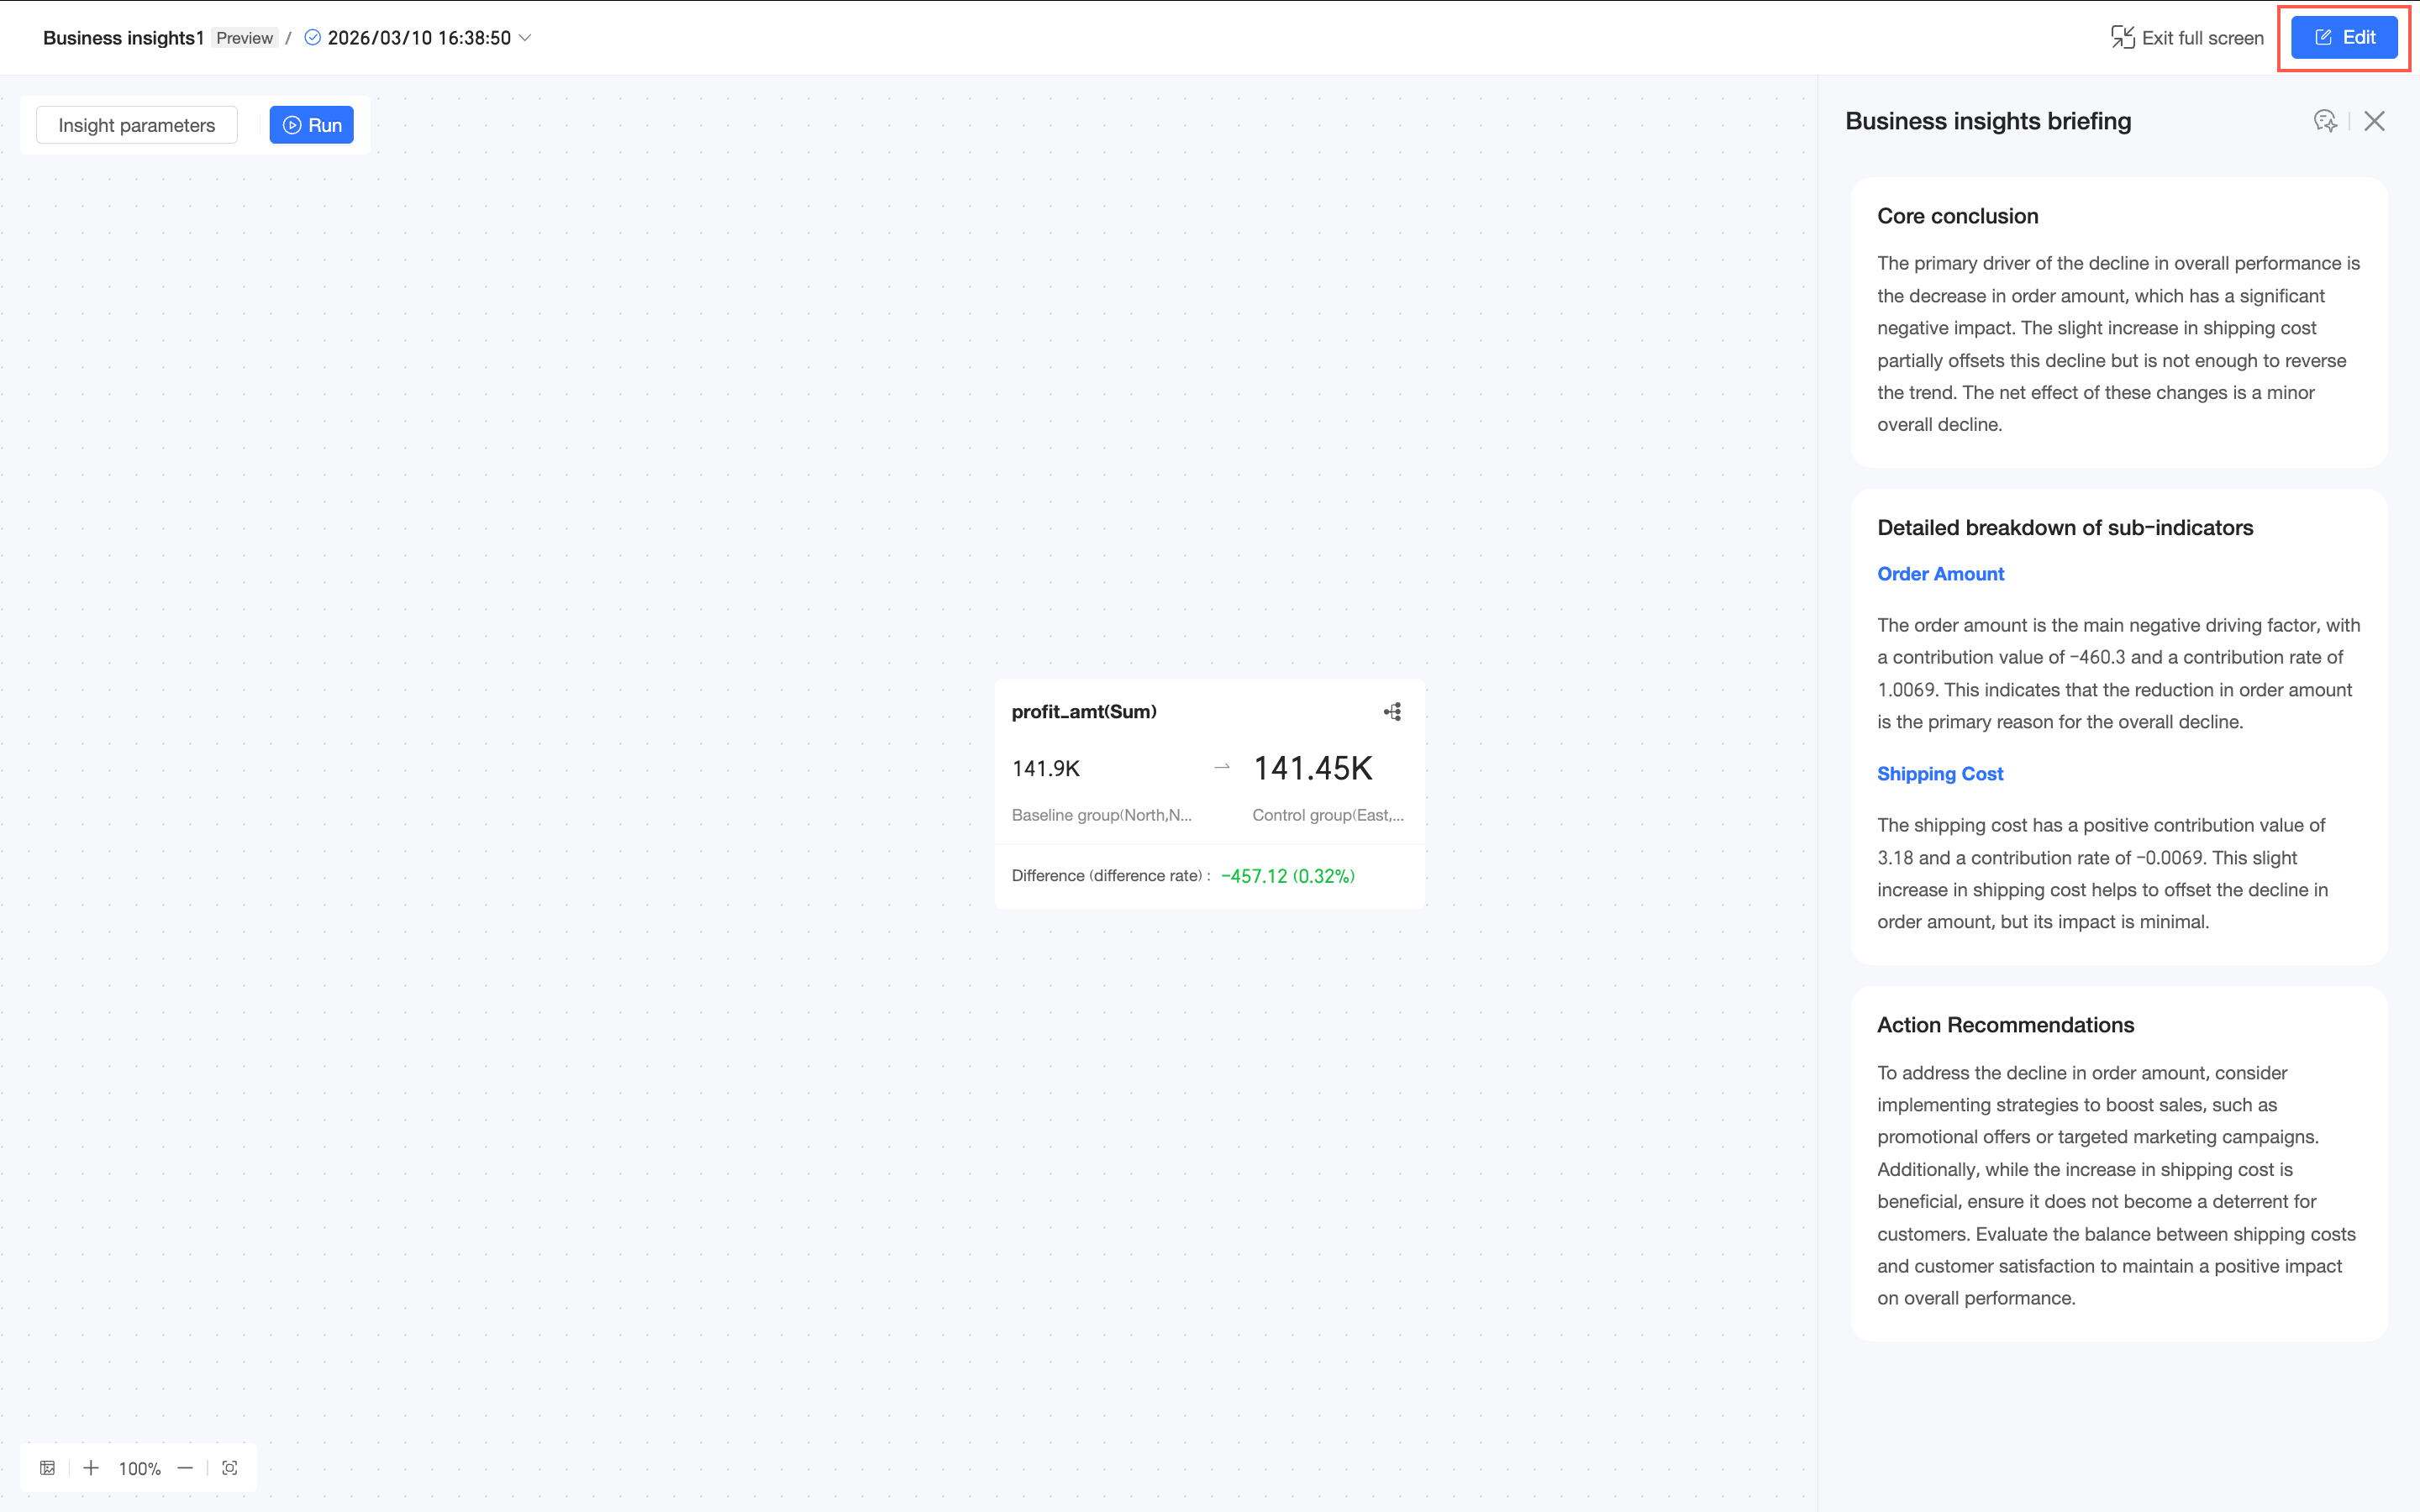This screenshot has height=1512, width=2420.
Task: Click the AI feedback icon in briefing header
Action: point(2325,121)
